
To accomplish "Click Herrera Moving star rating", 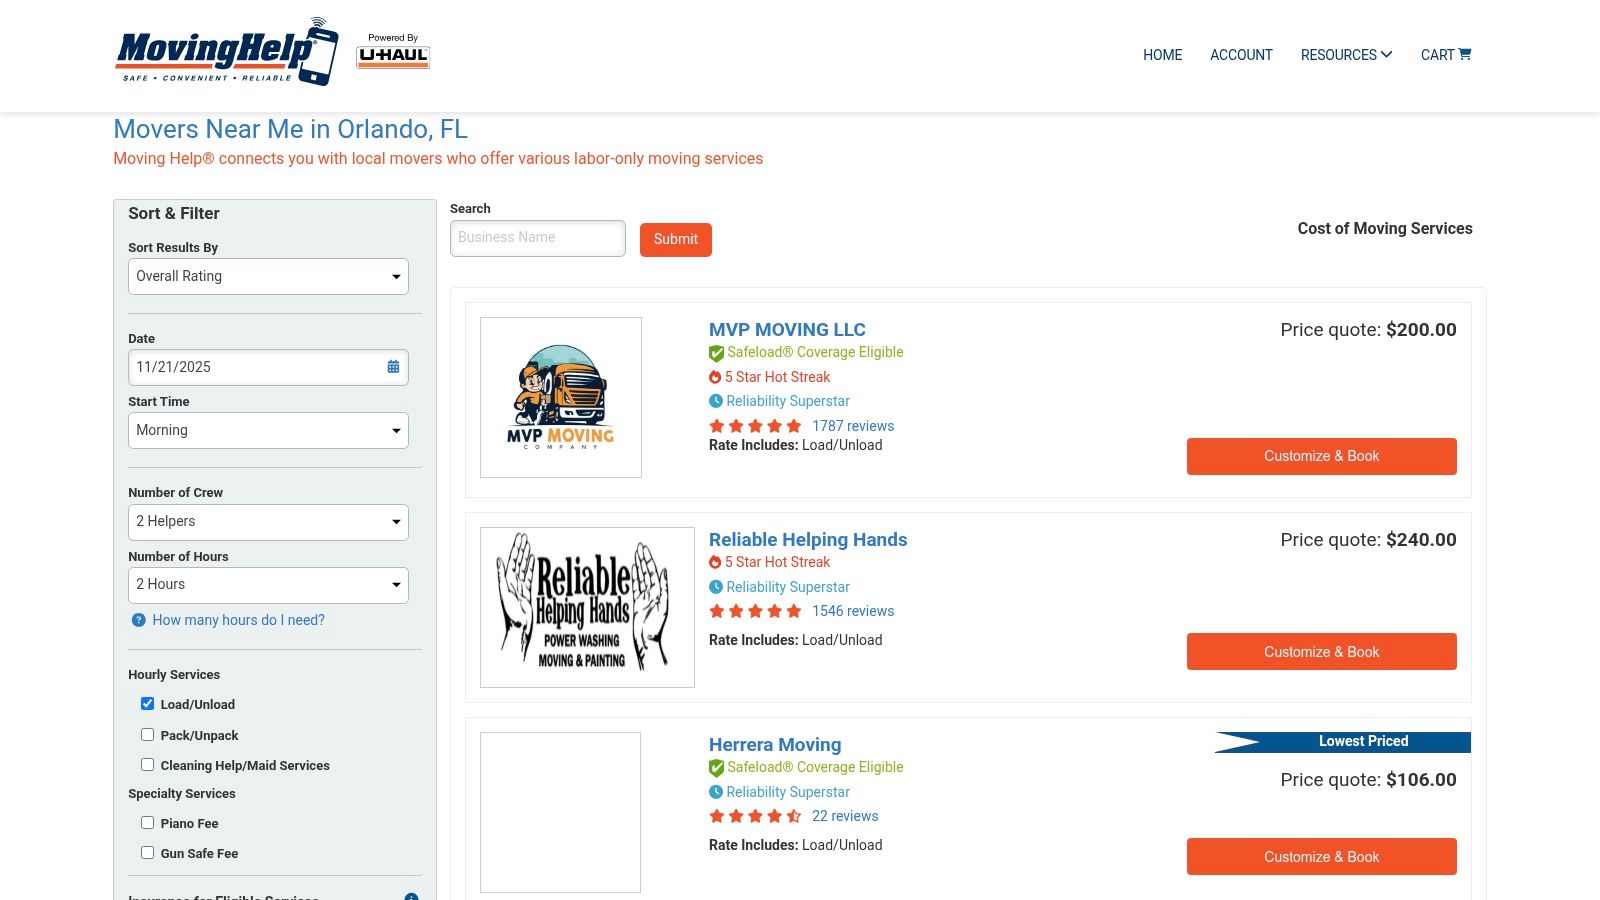I will point(755,816).
